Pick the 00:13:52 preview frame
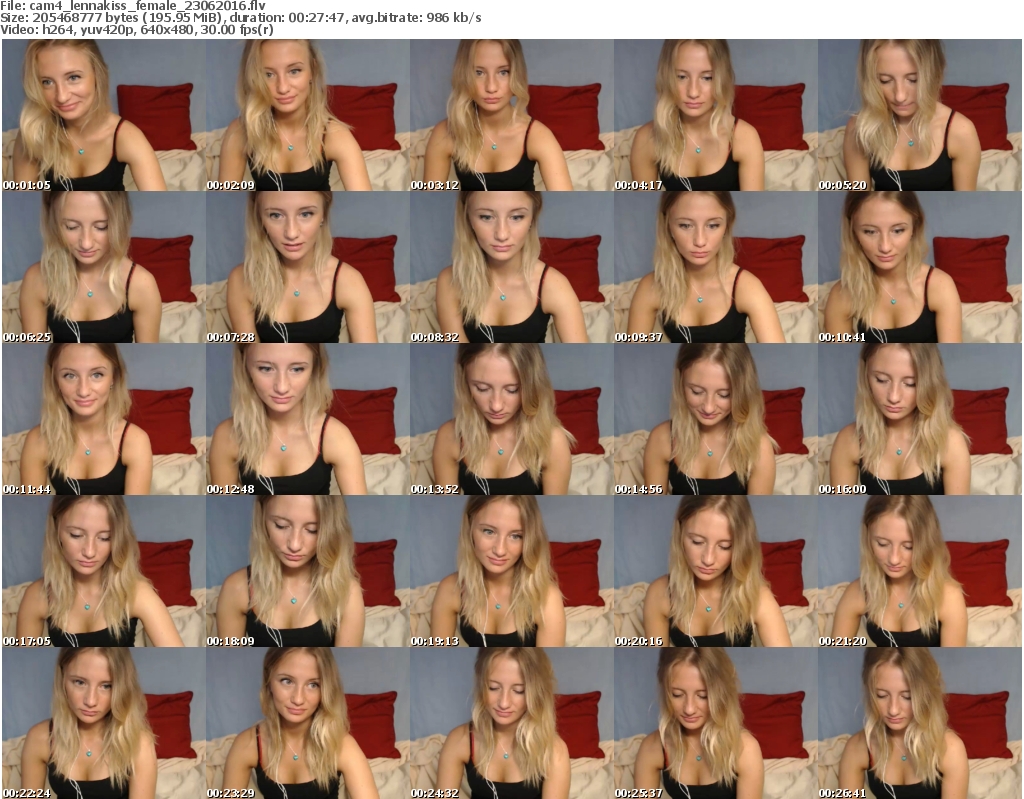1024x799 pixels. point(511,419)
